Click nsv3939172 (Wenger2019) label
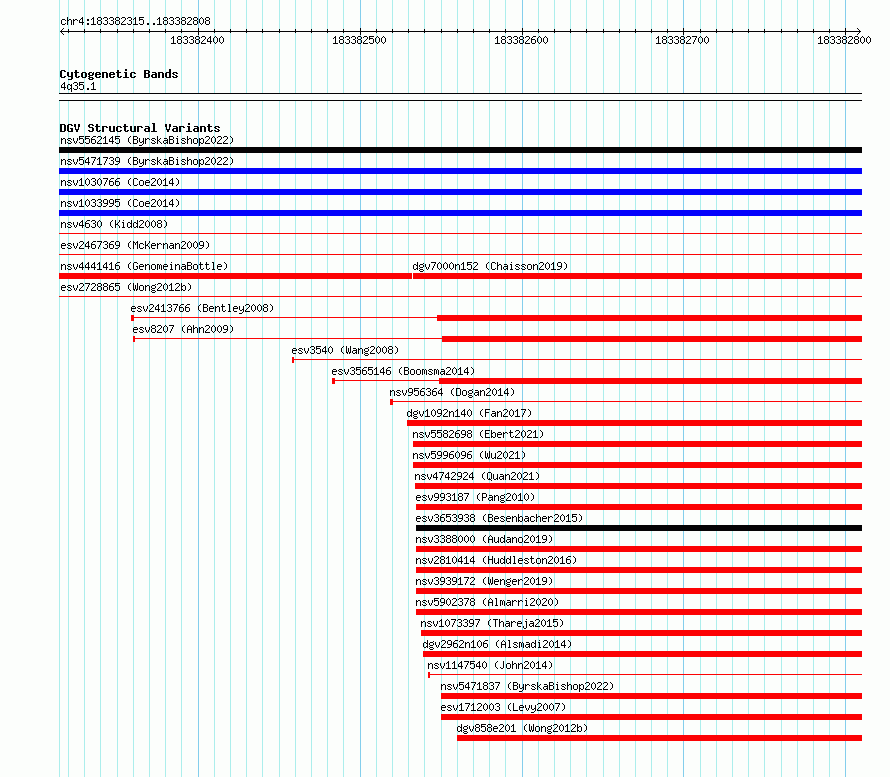 (484, 581)
